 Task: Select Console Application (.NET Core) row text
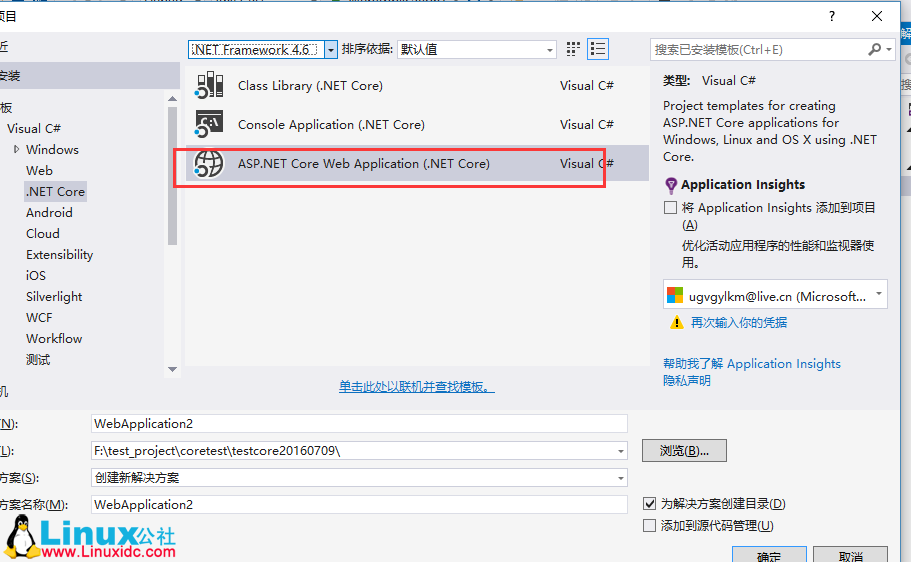(x=331, y=124)
